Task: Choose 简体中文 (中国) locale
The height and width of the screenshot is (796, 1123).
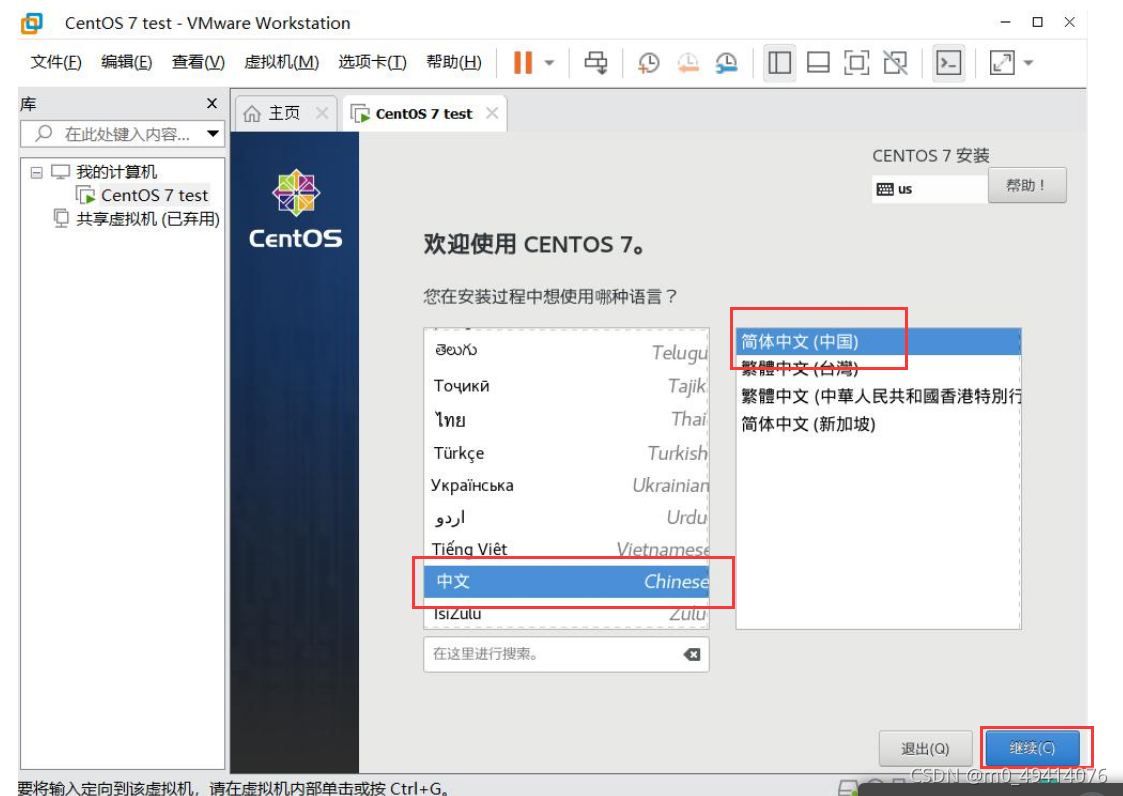Action: click(879, 342)
